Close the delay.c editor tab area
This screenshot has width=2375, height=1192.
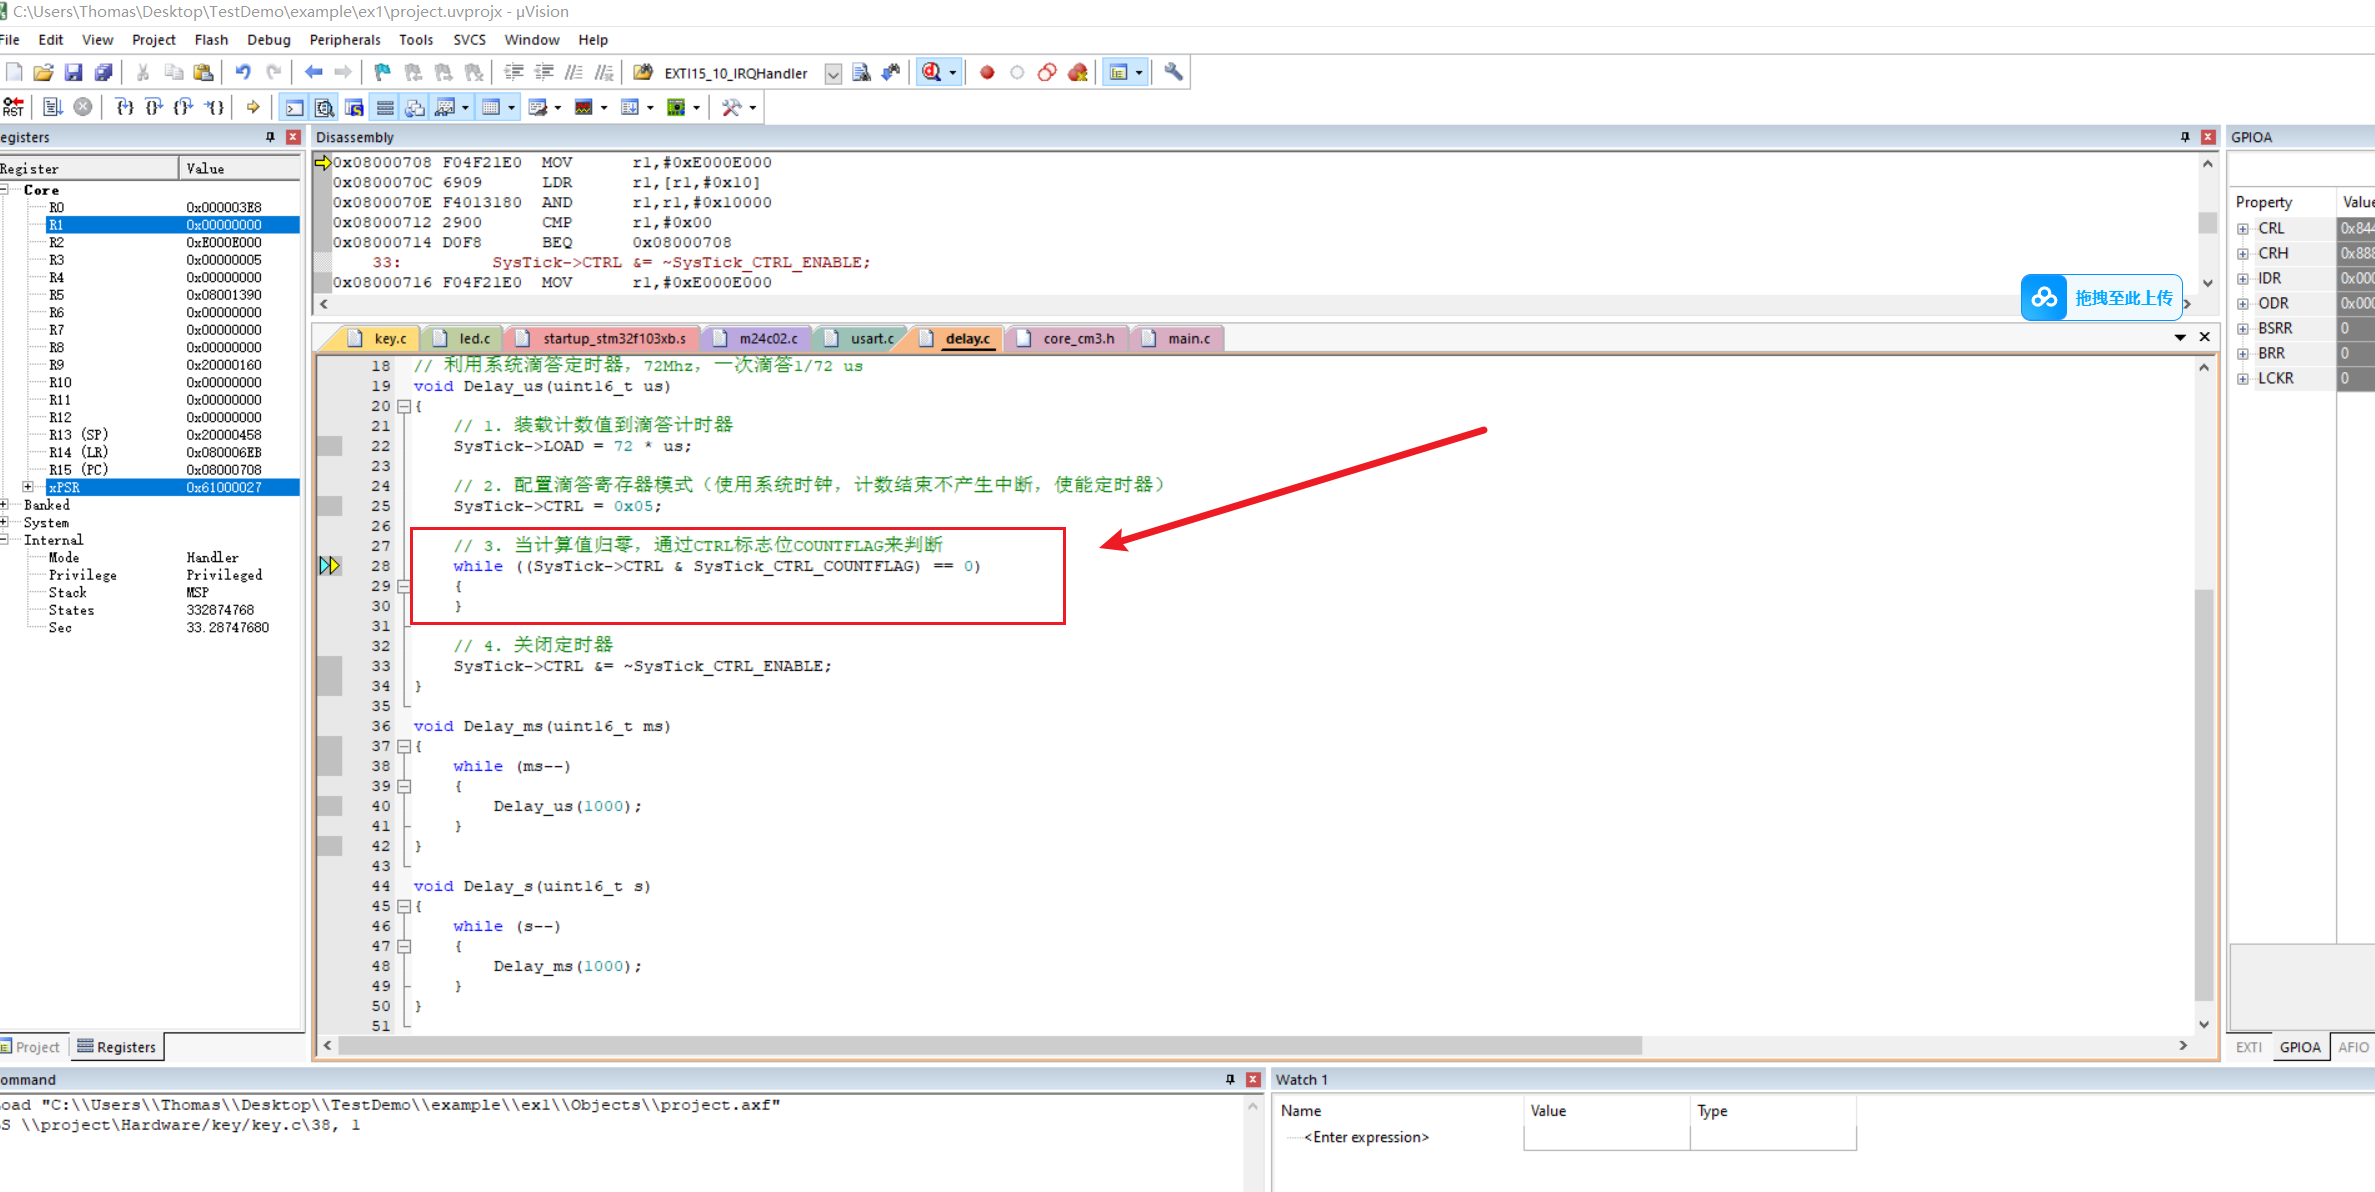(x=2204, y=337)
